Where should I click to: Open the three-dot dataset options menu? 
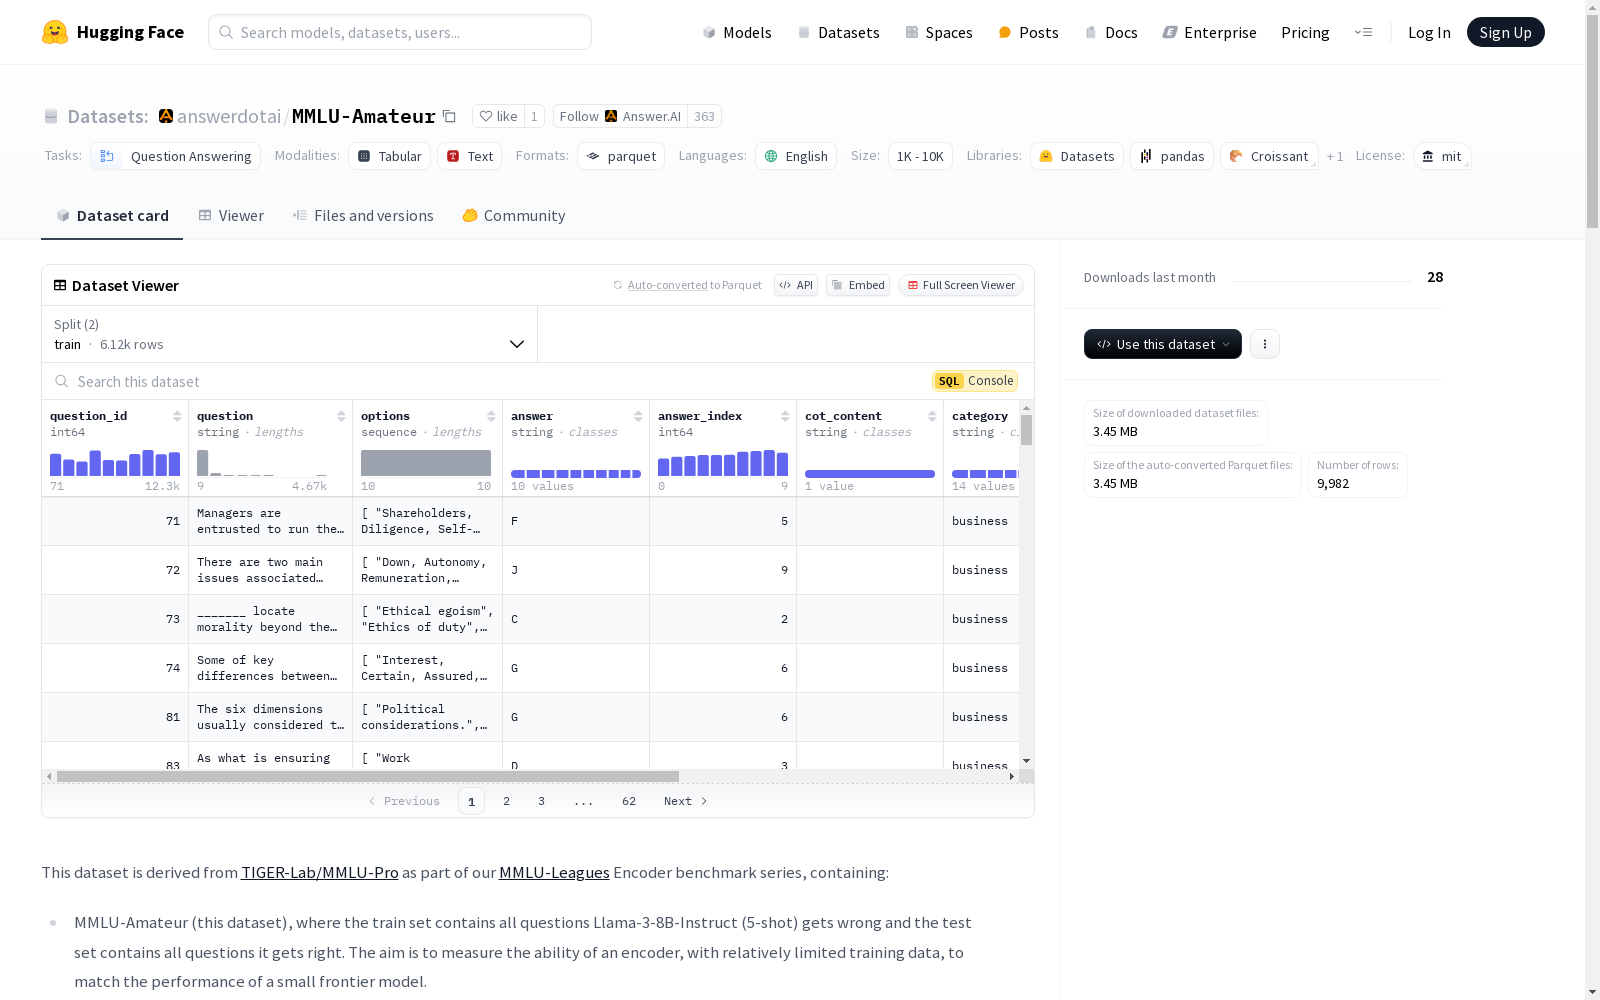[1265, 344]
